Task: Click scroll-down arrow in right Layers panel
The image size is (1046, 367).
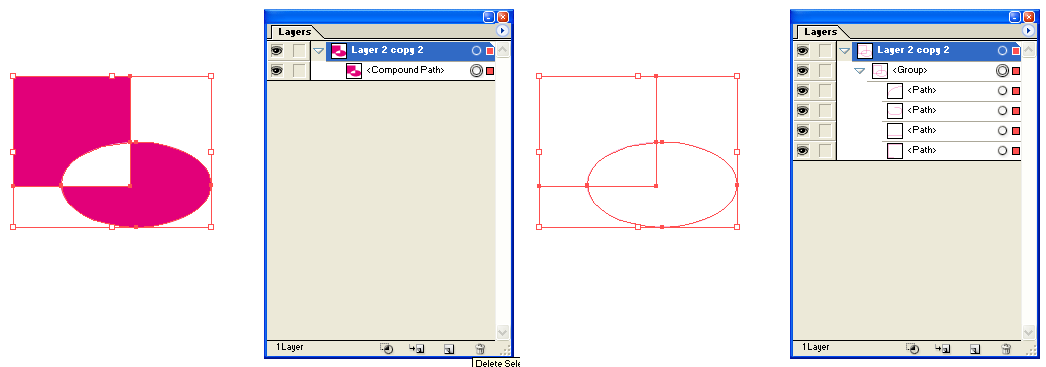Action: tap(1029, 332)
